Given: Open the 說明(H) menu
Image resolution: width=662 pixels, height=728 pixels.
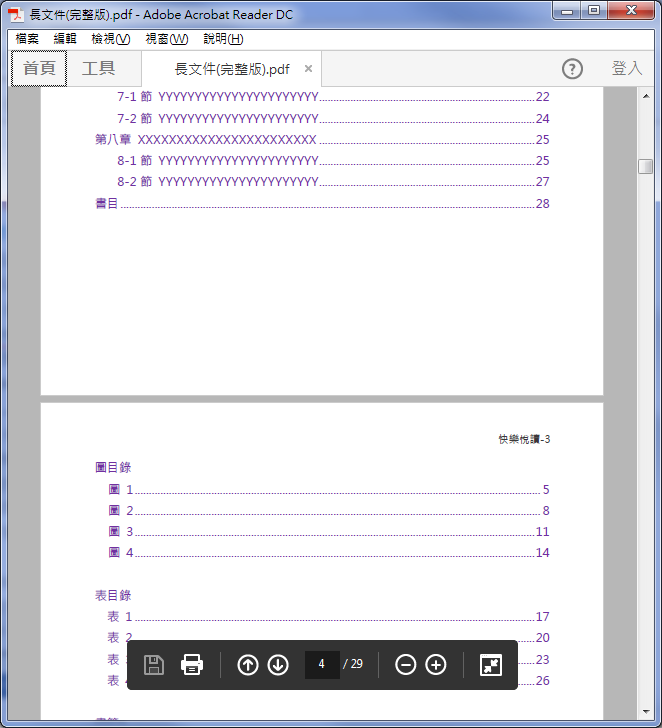Looking at the screenshot, I should [223, 39].
